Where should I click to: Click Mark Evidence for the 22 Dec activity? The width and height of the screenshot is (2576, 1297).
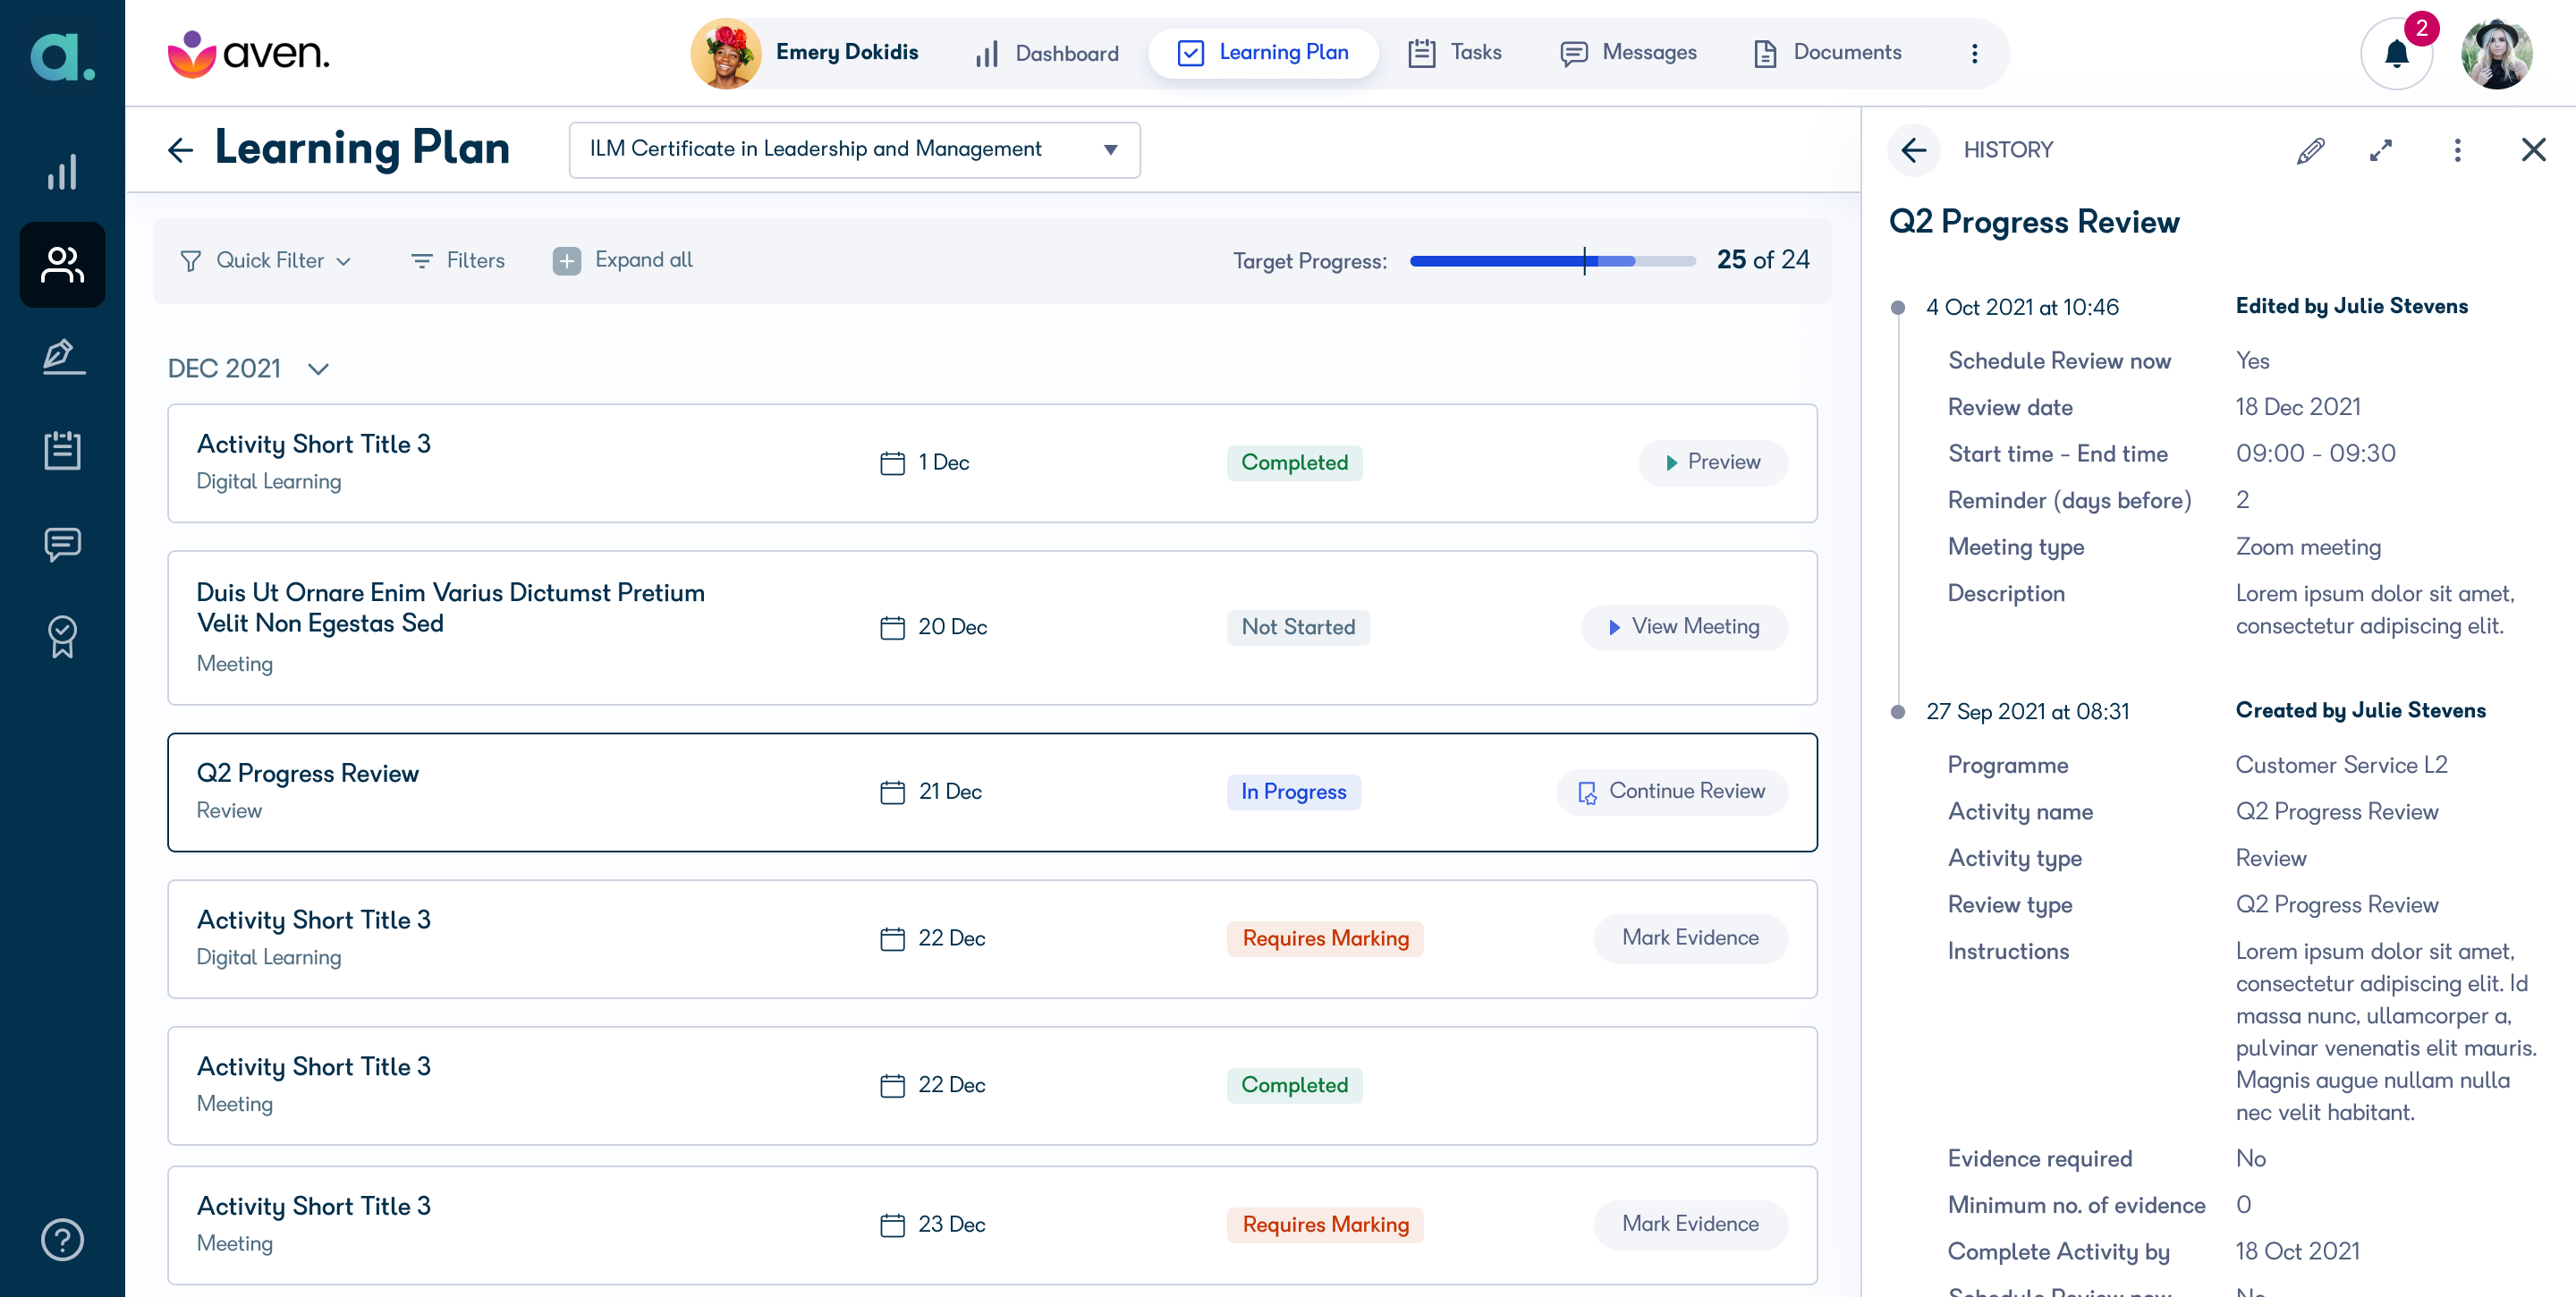pos(1690,938)
